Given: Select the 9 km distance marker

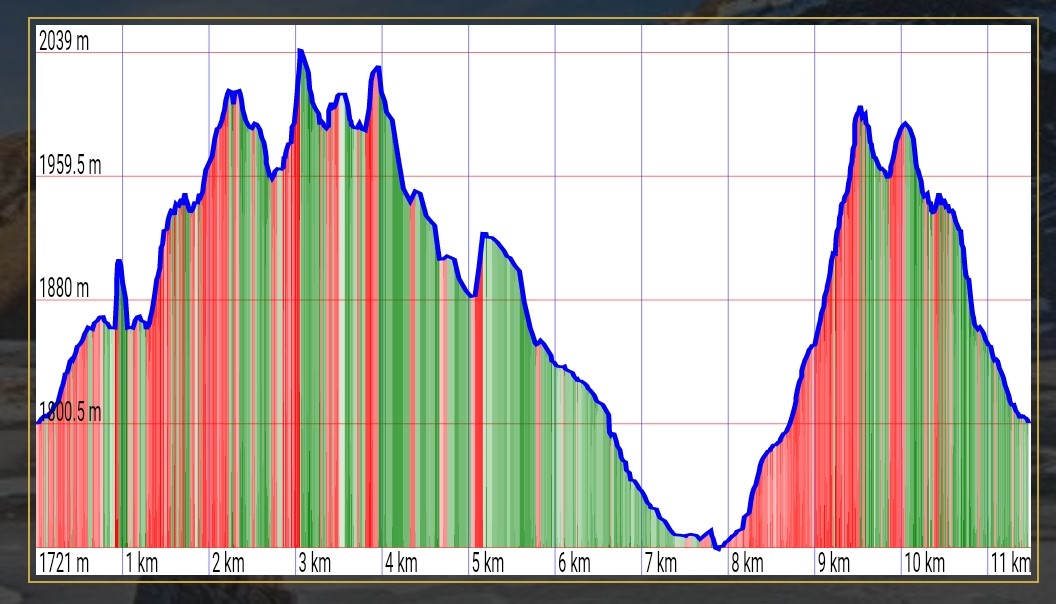Looking at the screenshot, I should 834,562.
